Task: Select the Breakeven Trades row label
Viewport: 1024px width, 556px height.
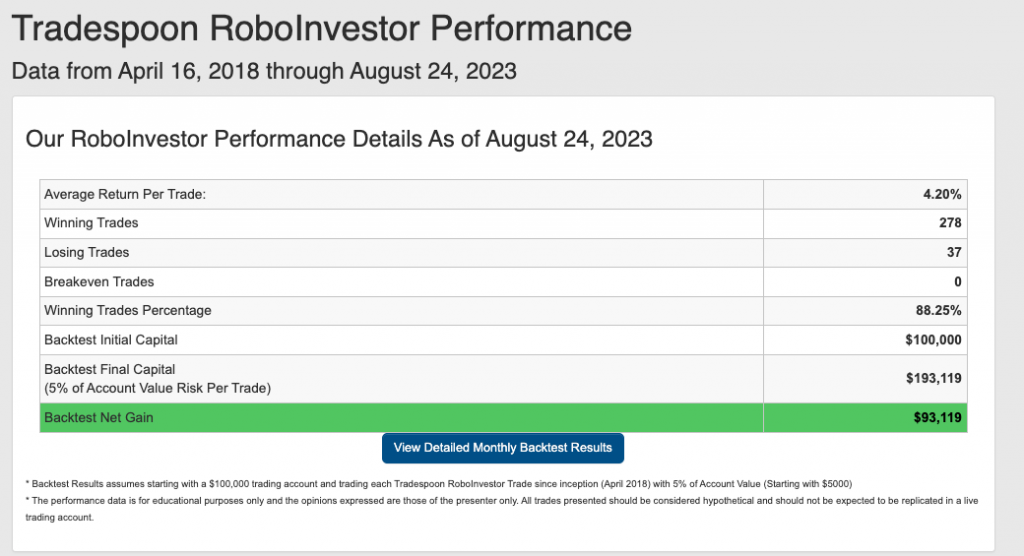Action: [99, 282]
